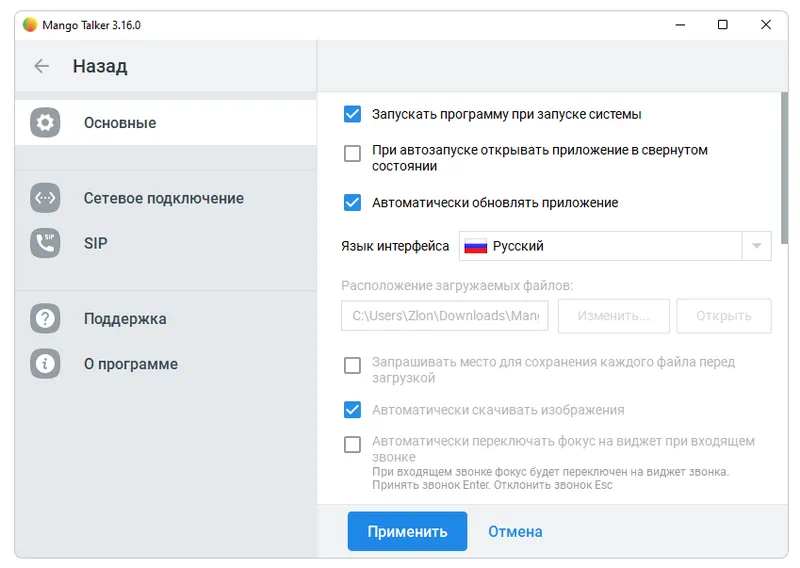Open the Язык интерфейса dropdown arrow

[x=756, y=246]
